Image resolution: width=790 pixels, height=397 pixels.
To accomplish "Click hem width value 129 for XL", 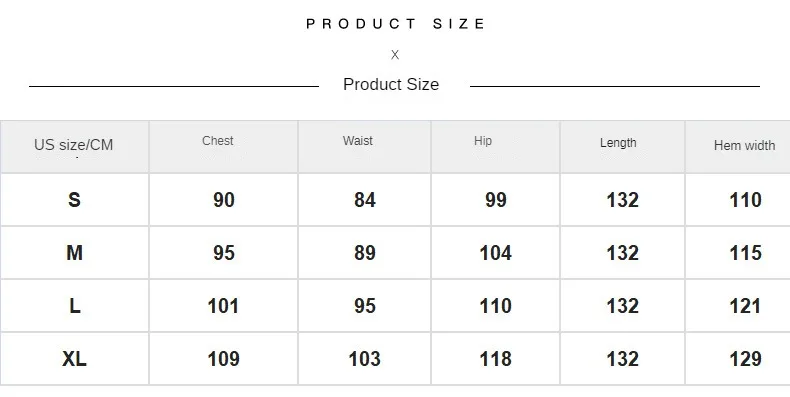I will click(745, 359).
